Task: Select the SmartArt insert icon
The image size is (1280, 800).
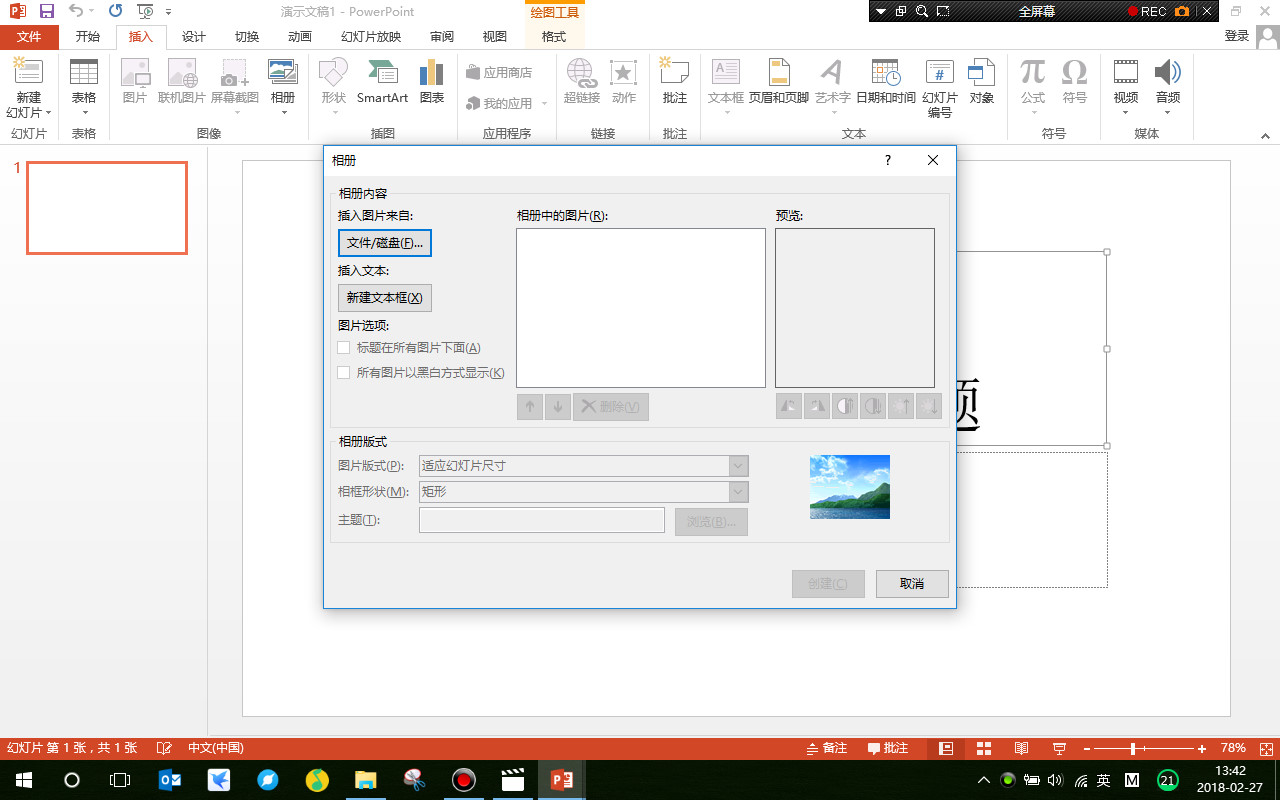Action: click(x=381, y=80)
